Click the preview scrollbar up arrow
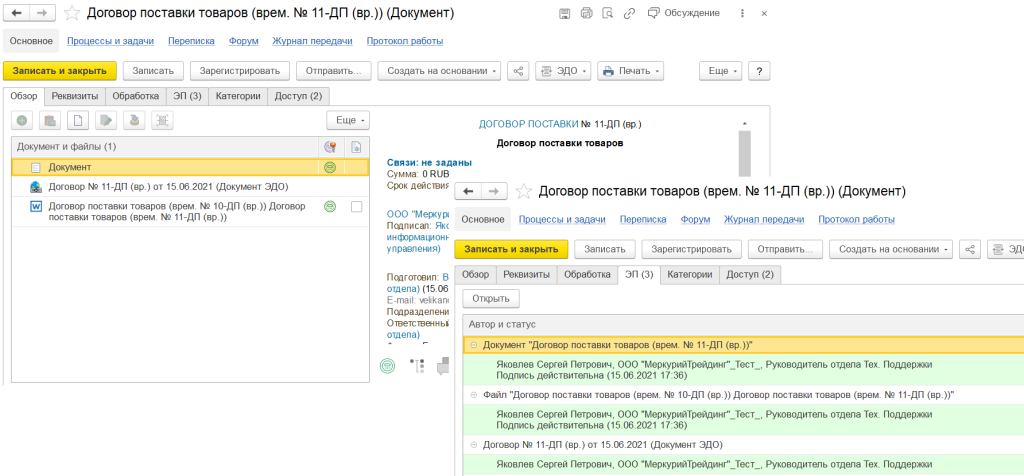1024x476 pixels. point(744,123)
